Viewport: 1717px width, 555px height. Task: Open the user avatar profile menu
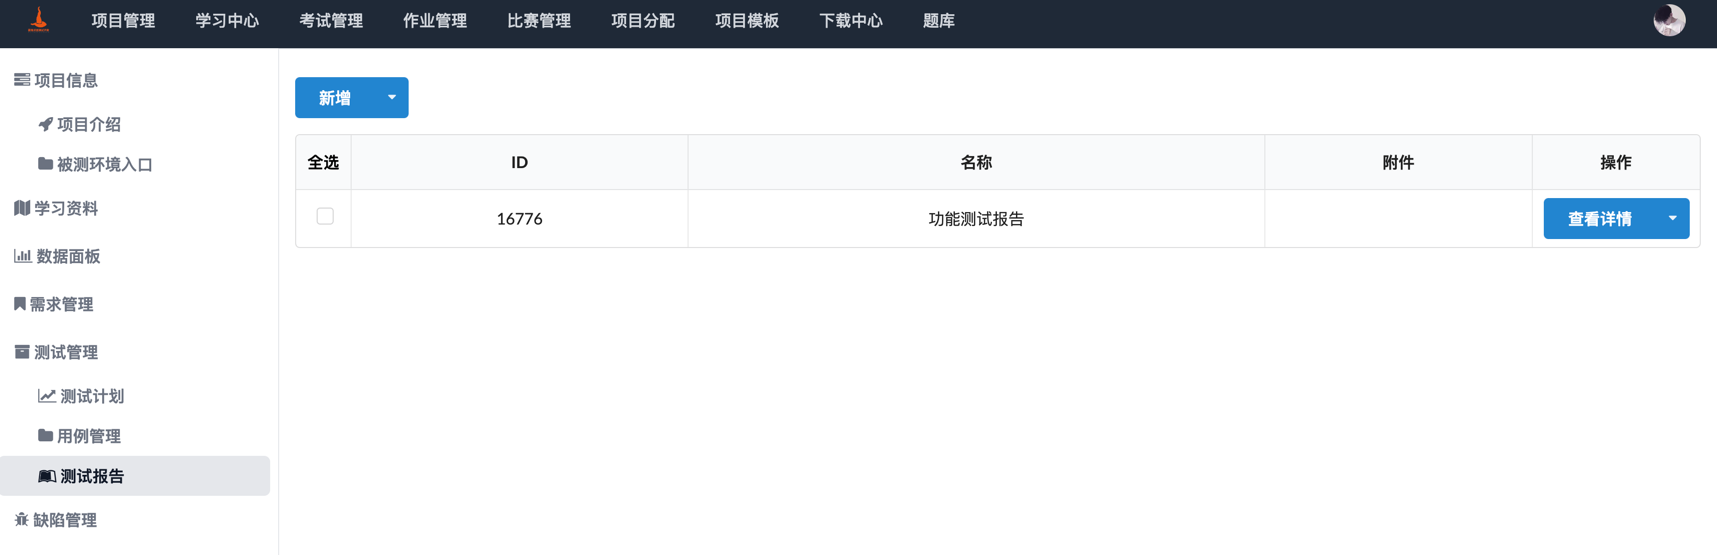1668,20
